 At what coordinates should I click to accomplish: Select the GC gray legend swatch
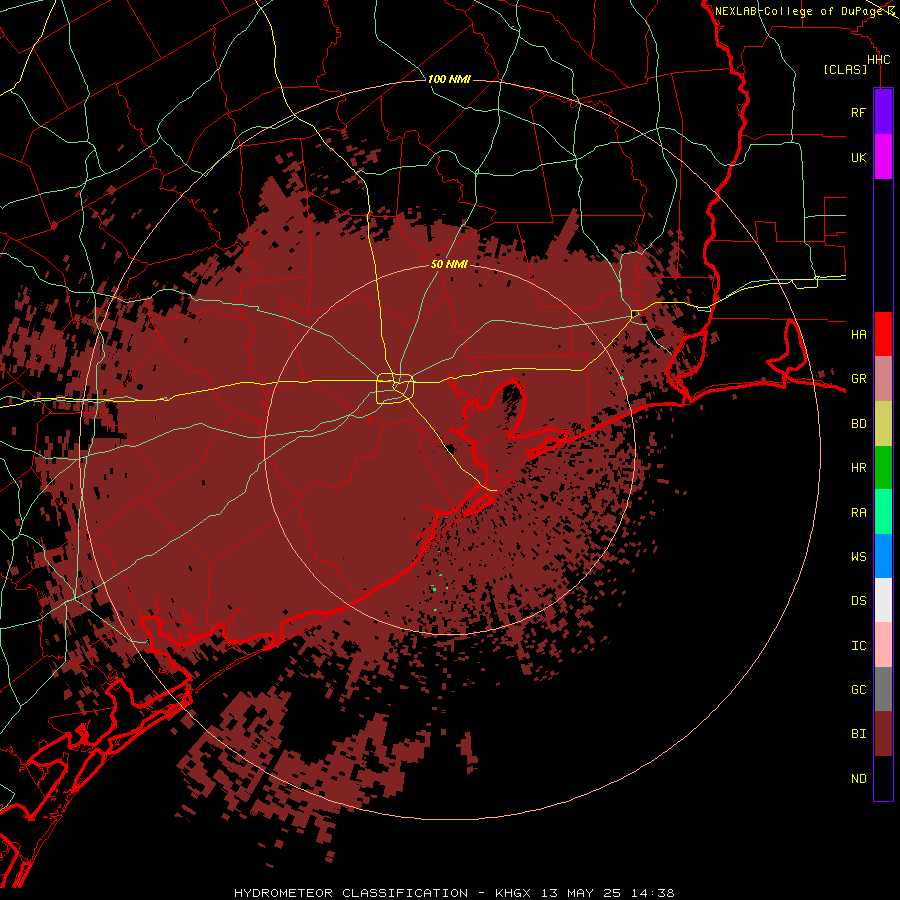point(883,689)
